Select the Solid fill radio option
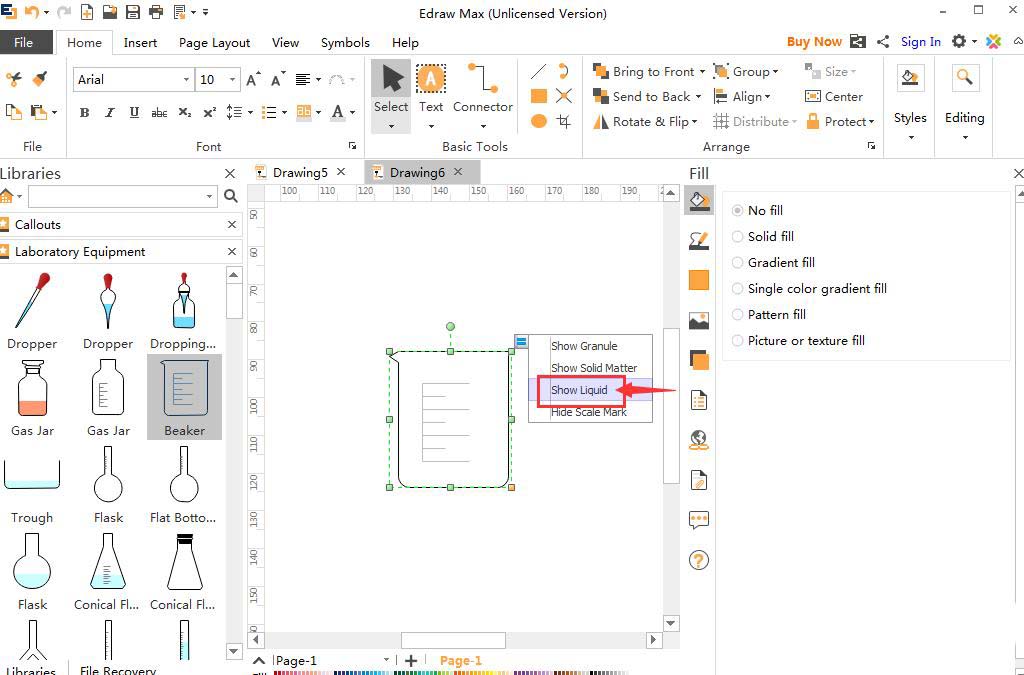Screen dimensions: 1024x675 738,237
